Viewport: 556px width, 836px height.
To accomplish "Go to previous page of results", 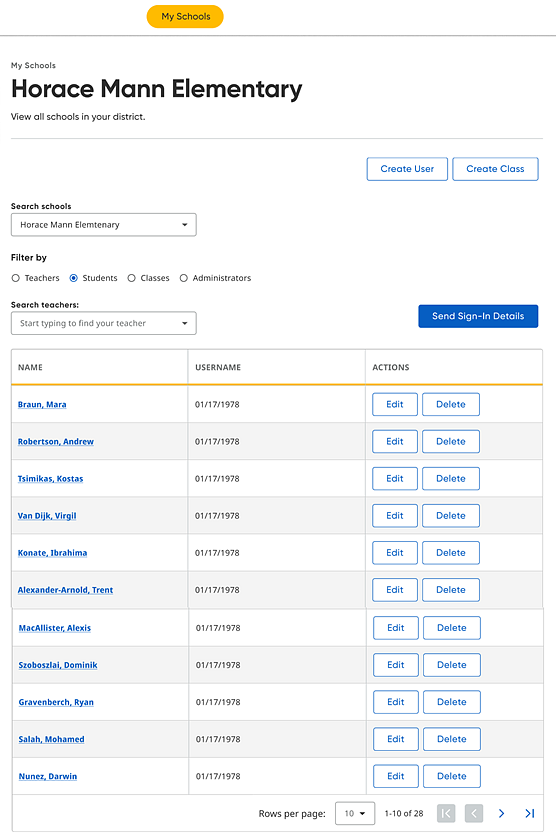I will pos(474,813).
